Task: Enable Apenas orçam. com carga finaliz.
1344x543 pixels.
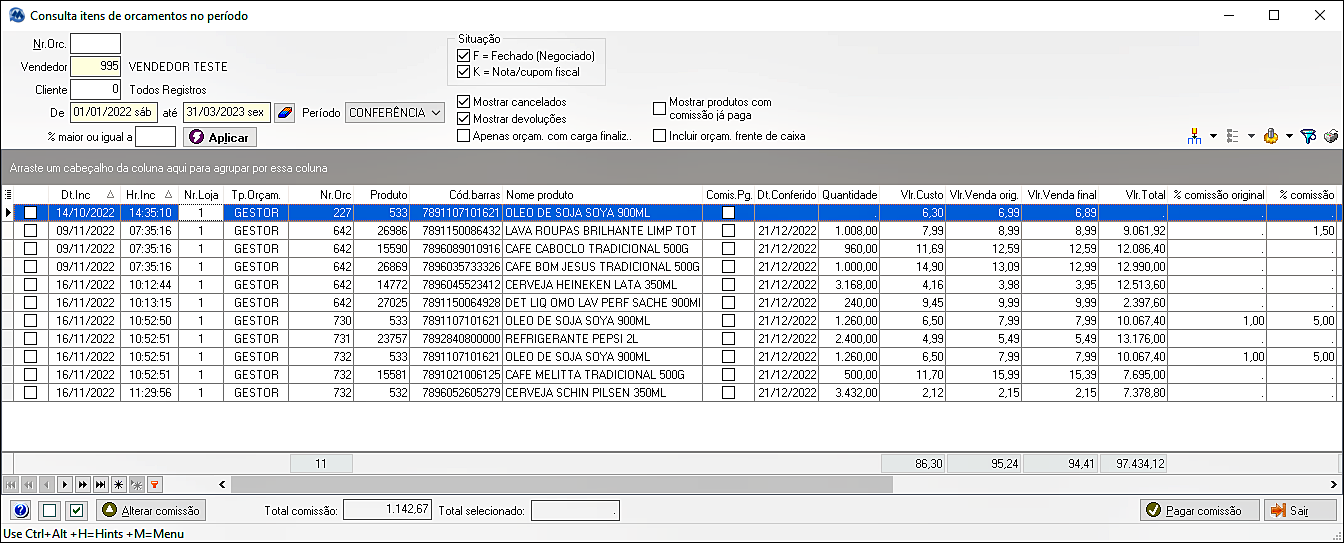Action: [463, 136]
